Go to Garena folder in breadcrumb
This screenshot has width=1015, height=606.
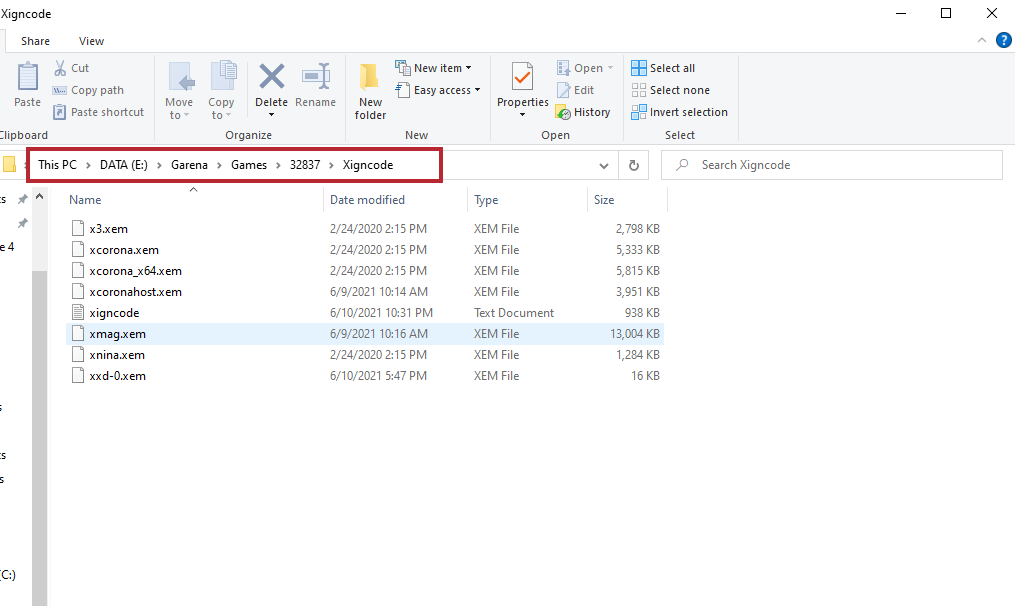pos(189,165)
